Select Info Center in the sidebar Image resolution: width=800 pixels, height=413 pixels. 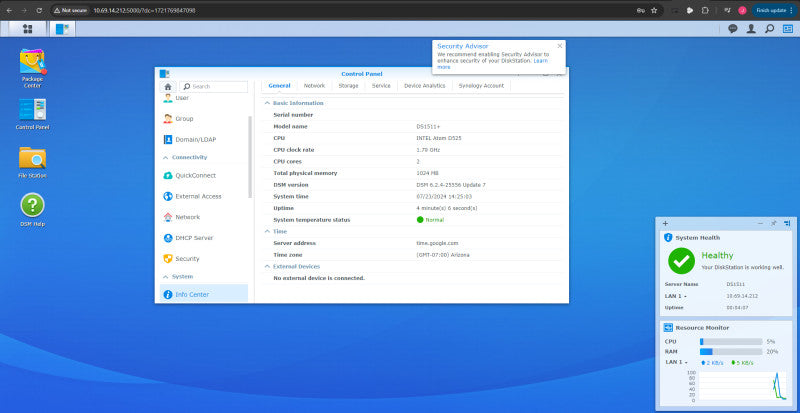click(204, 294)
